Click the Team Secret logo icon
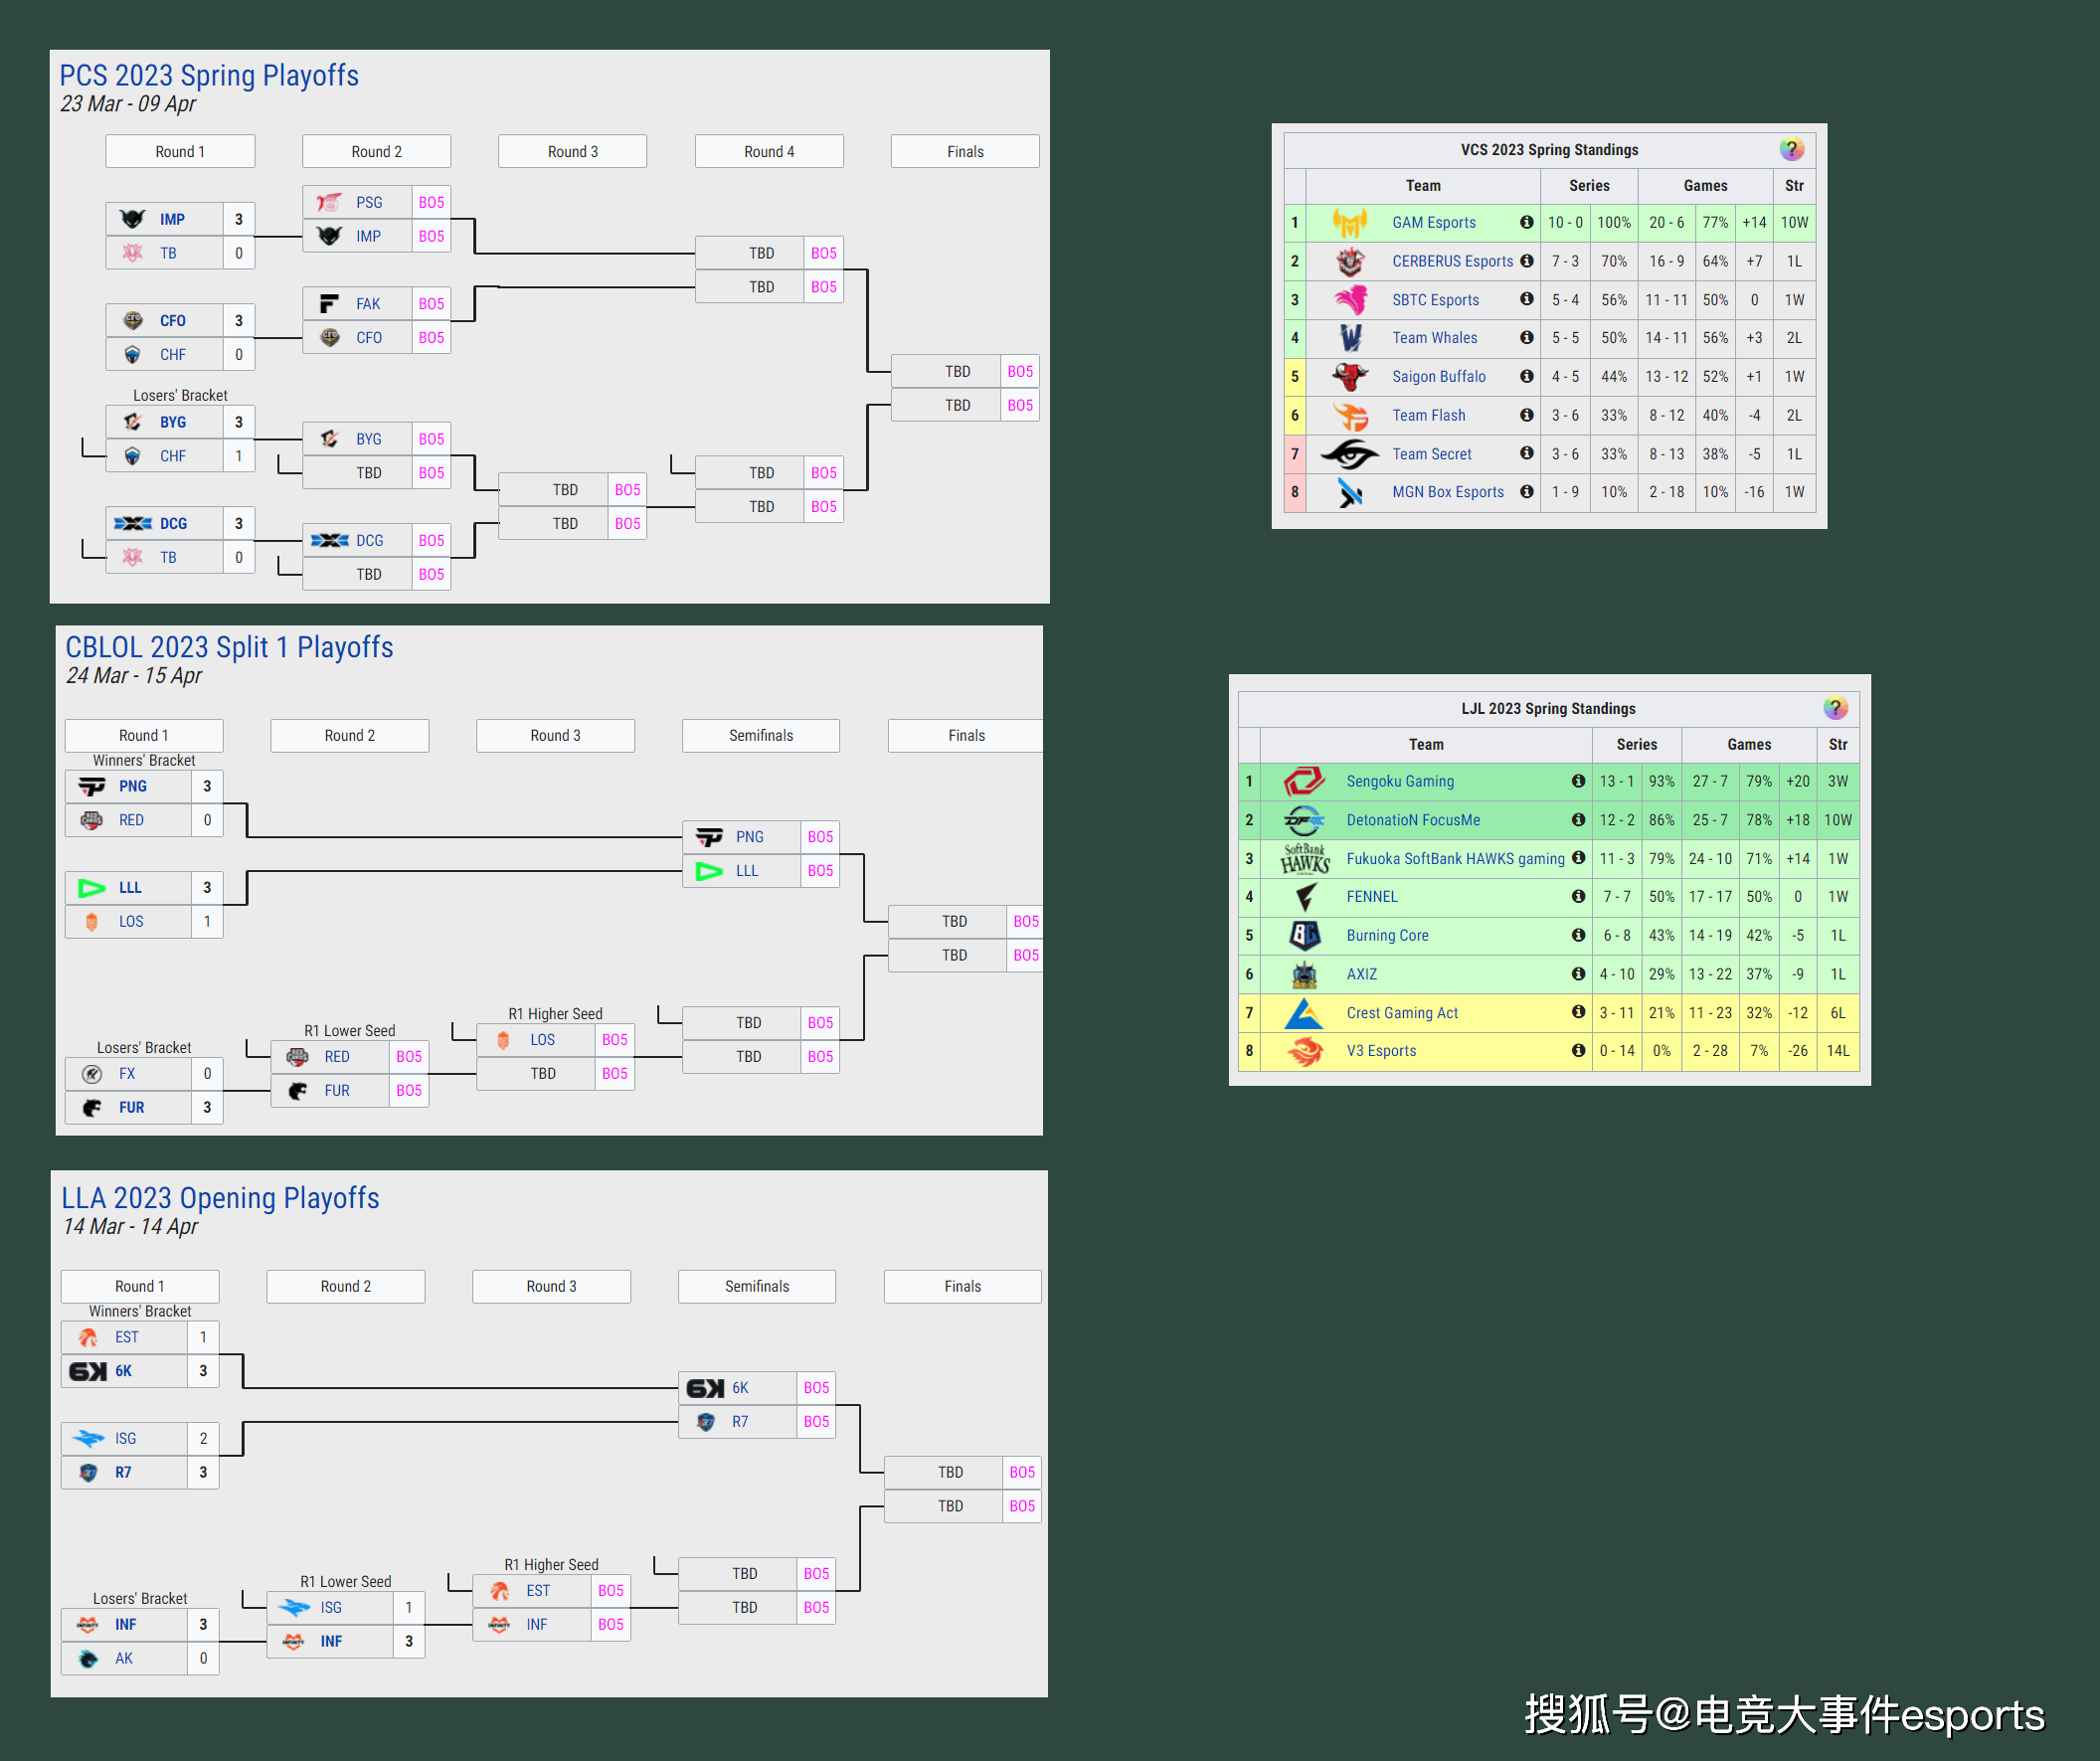The image size is (2100, 1761). [1349, 454]
